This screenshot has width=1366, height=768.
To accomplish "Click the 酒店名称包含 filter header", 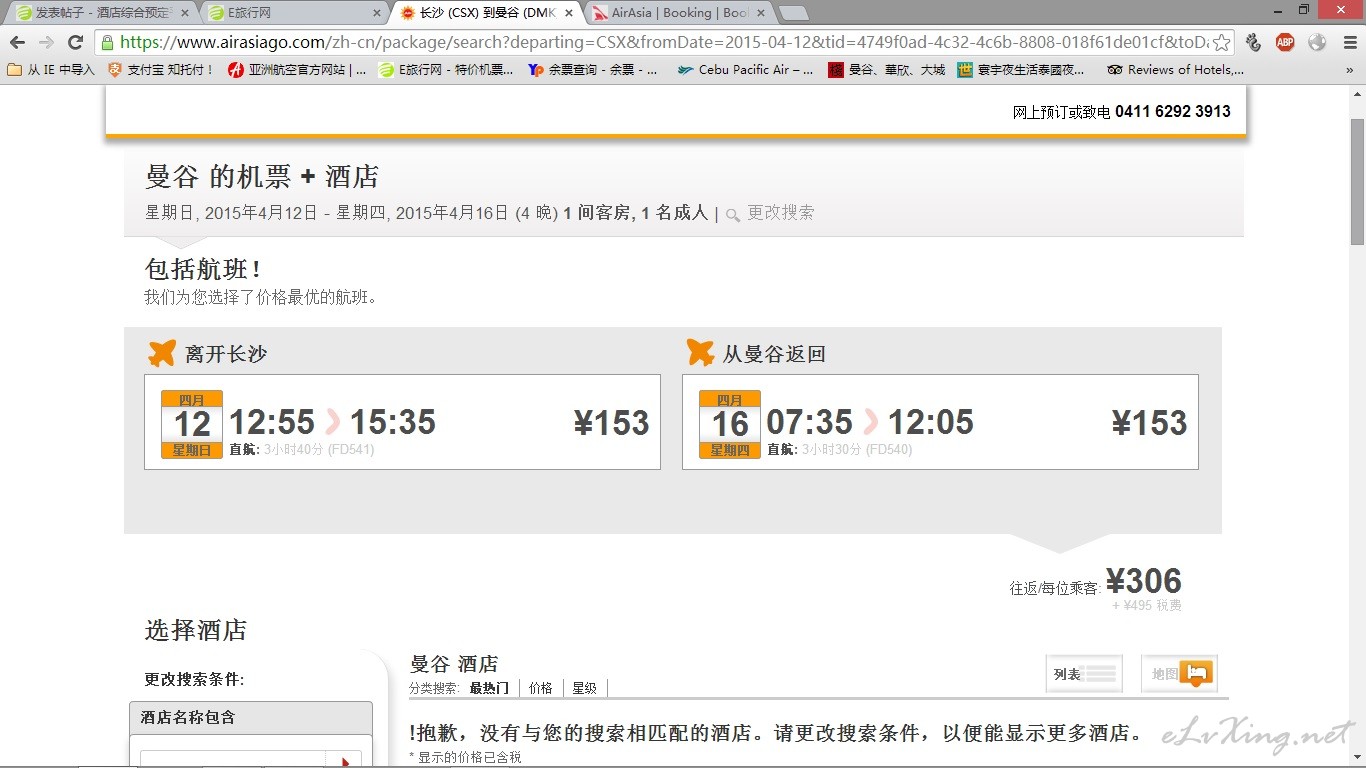I will point(251,717).
